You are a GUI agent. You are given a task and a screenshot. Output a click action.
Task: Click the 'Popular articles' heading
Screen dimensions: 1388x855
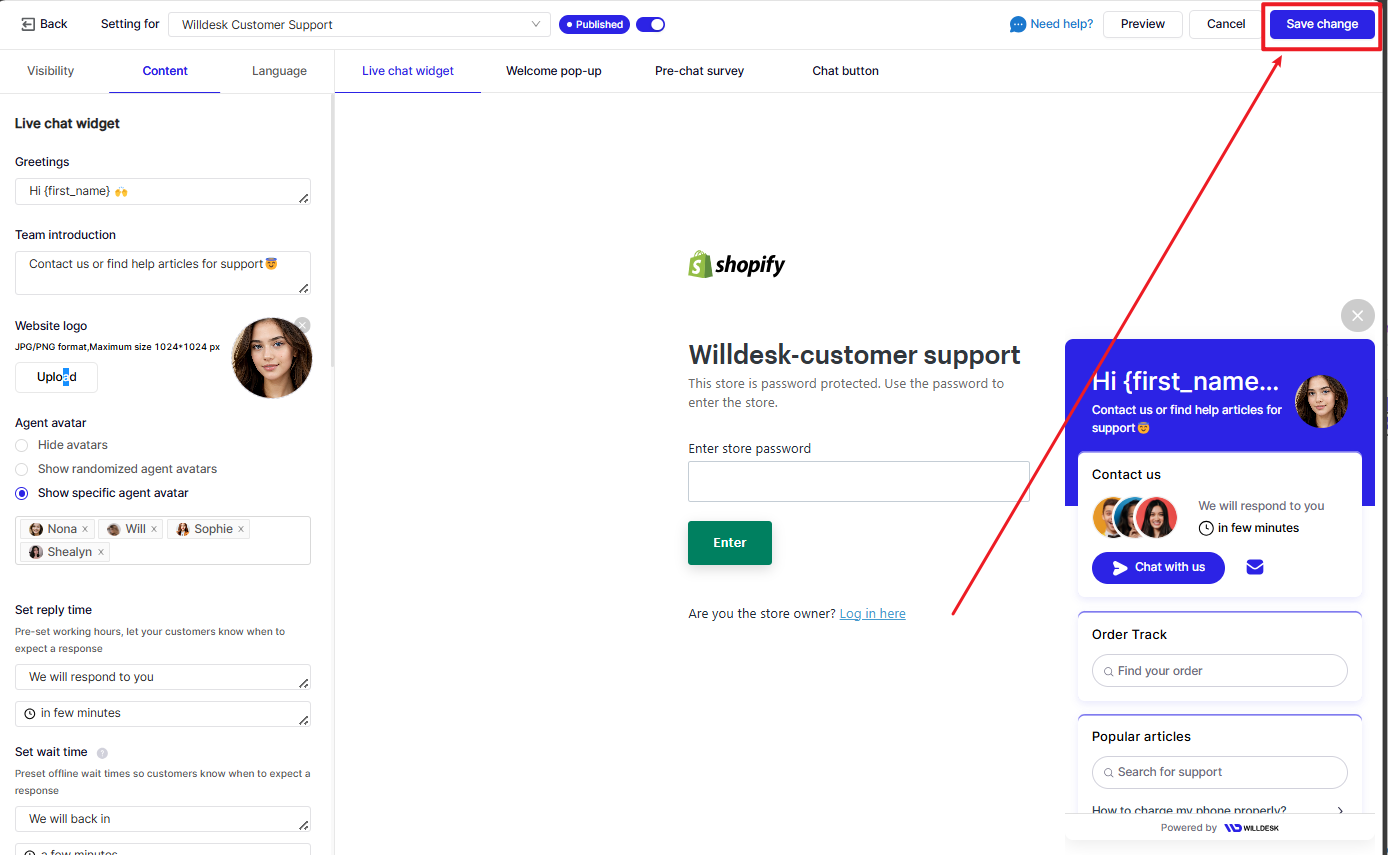(1141, 737)
